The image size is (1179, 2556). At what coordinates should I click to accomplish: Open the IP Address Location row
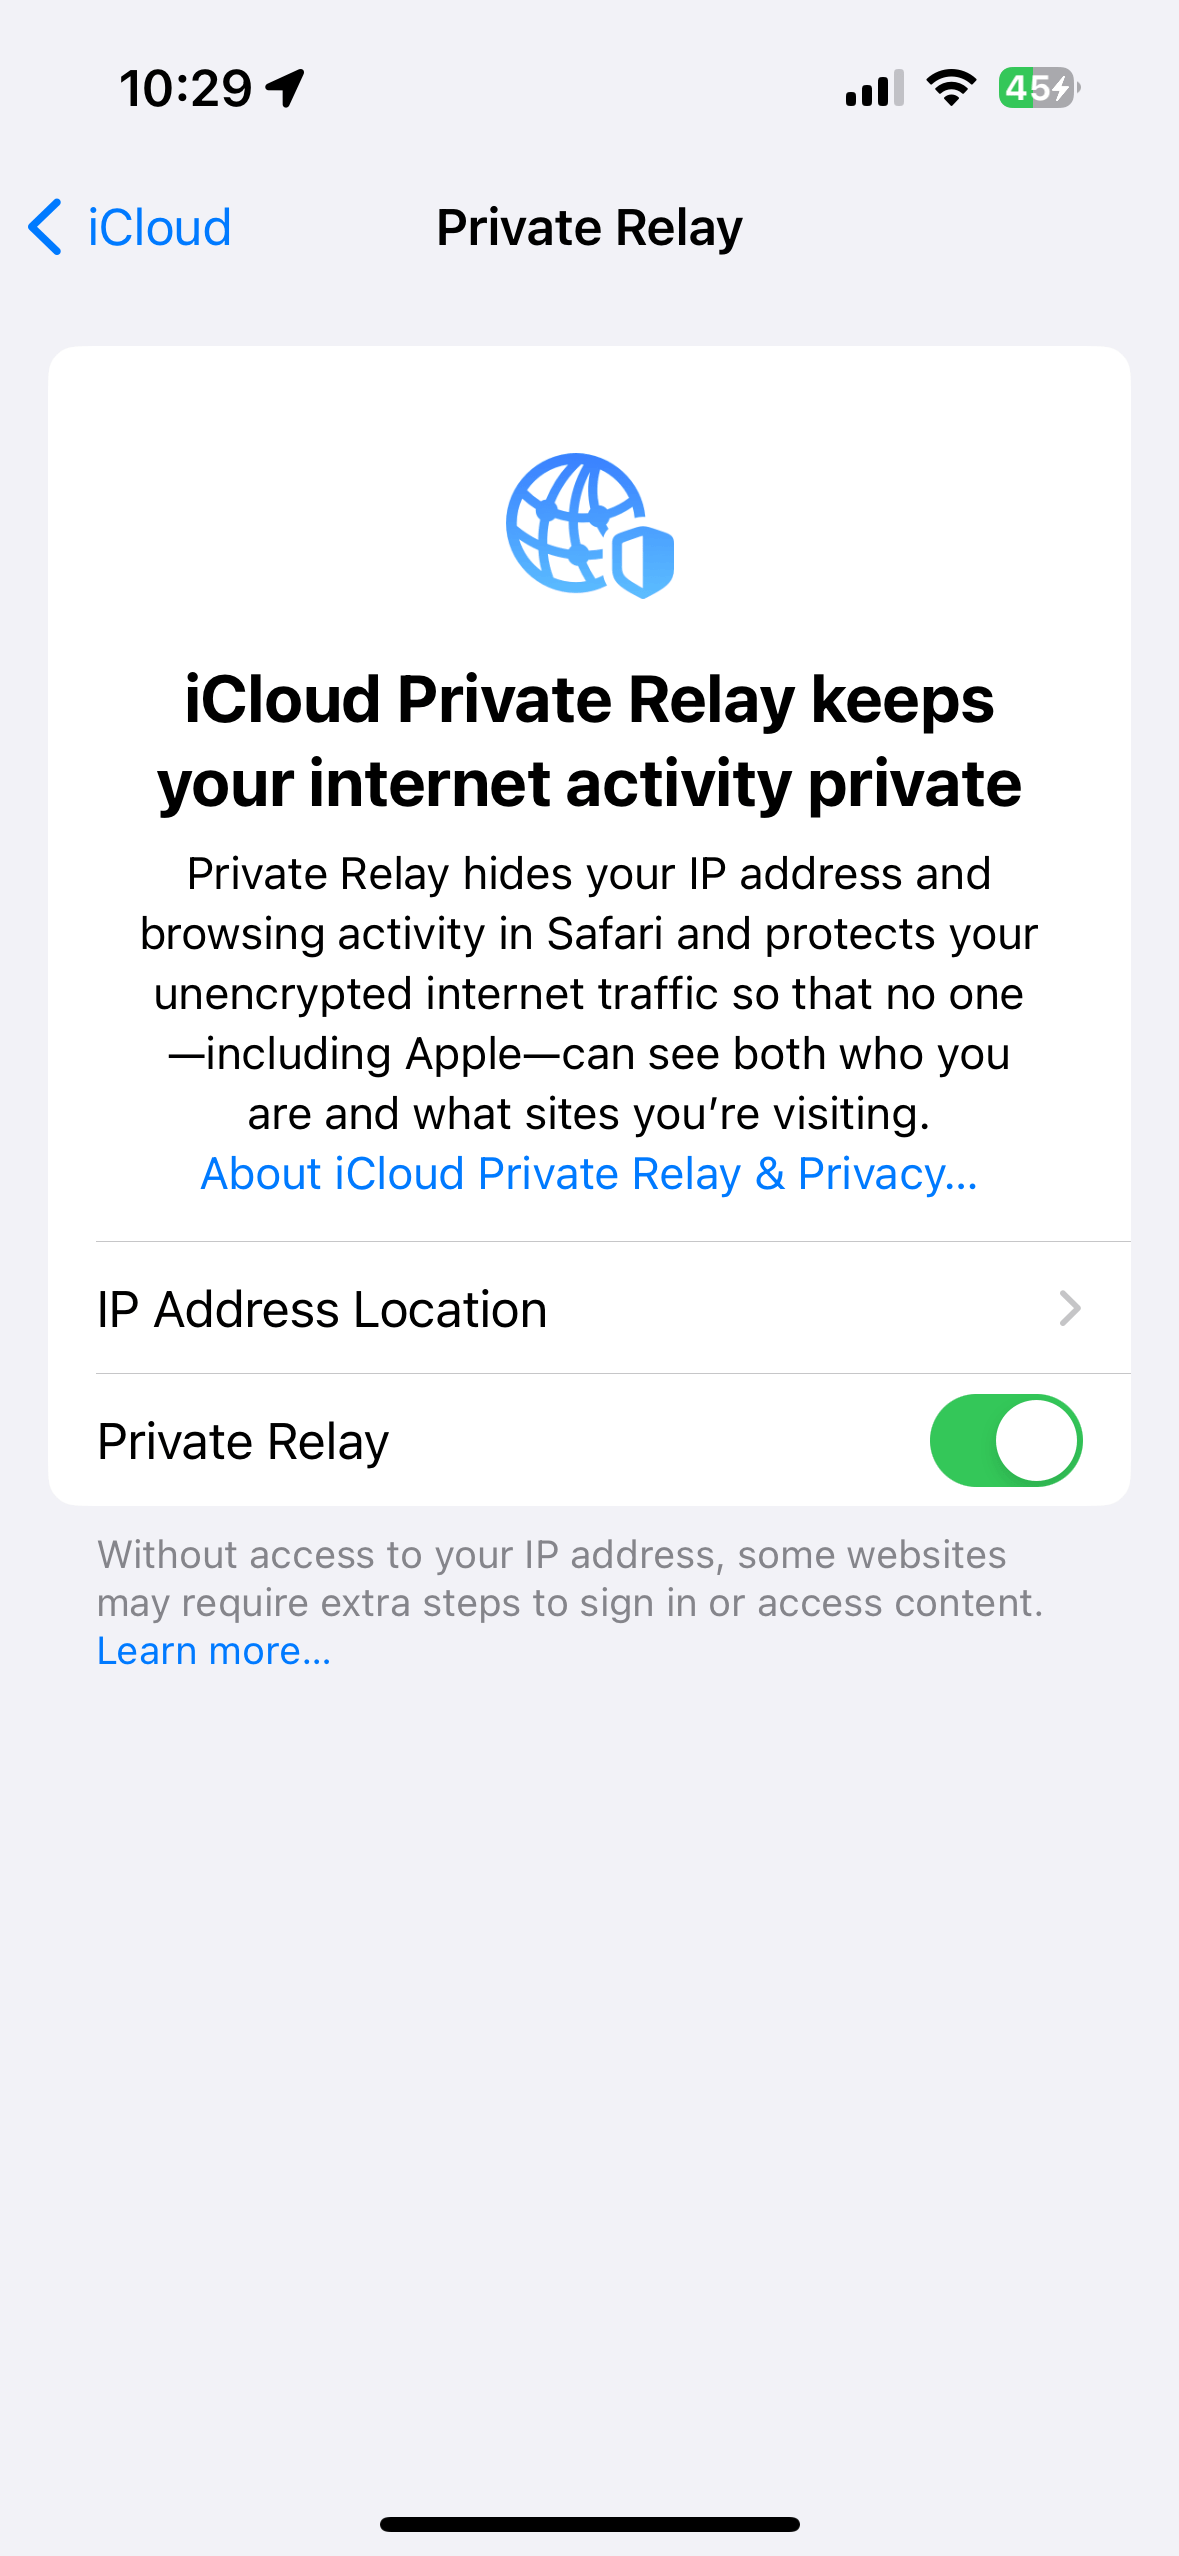tap(589, 1308)
